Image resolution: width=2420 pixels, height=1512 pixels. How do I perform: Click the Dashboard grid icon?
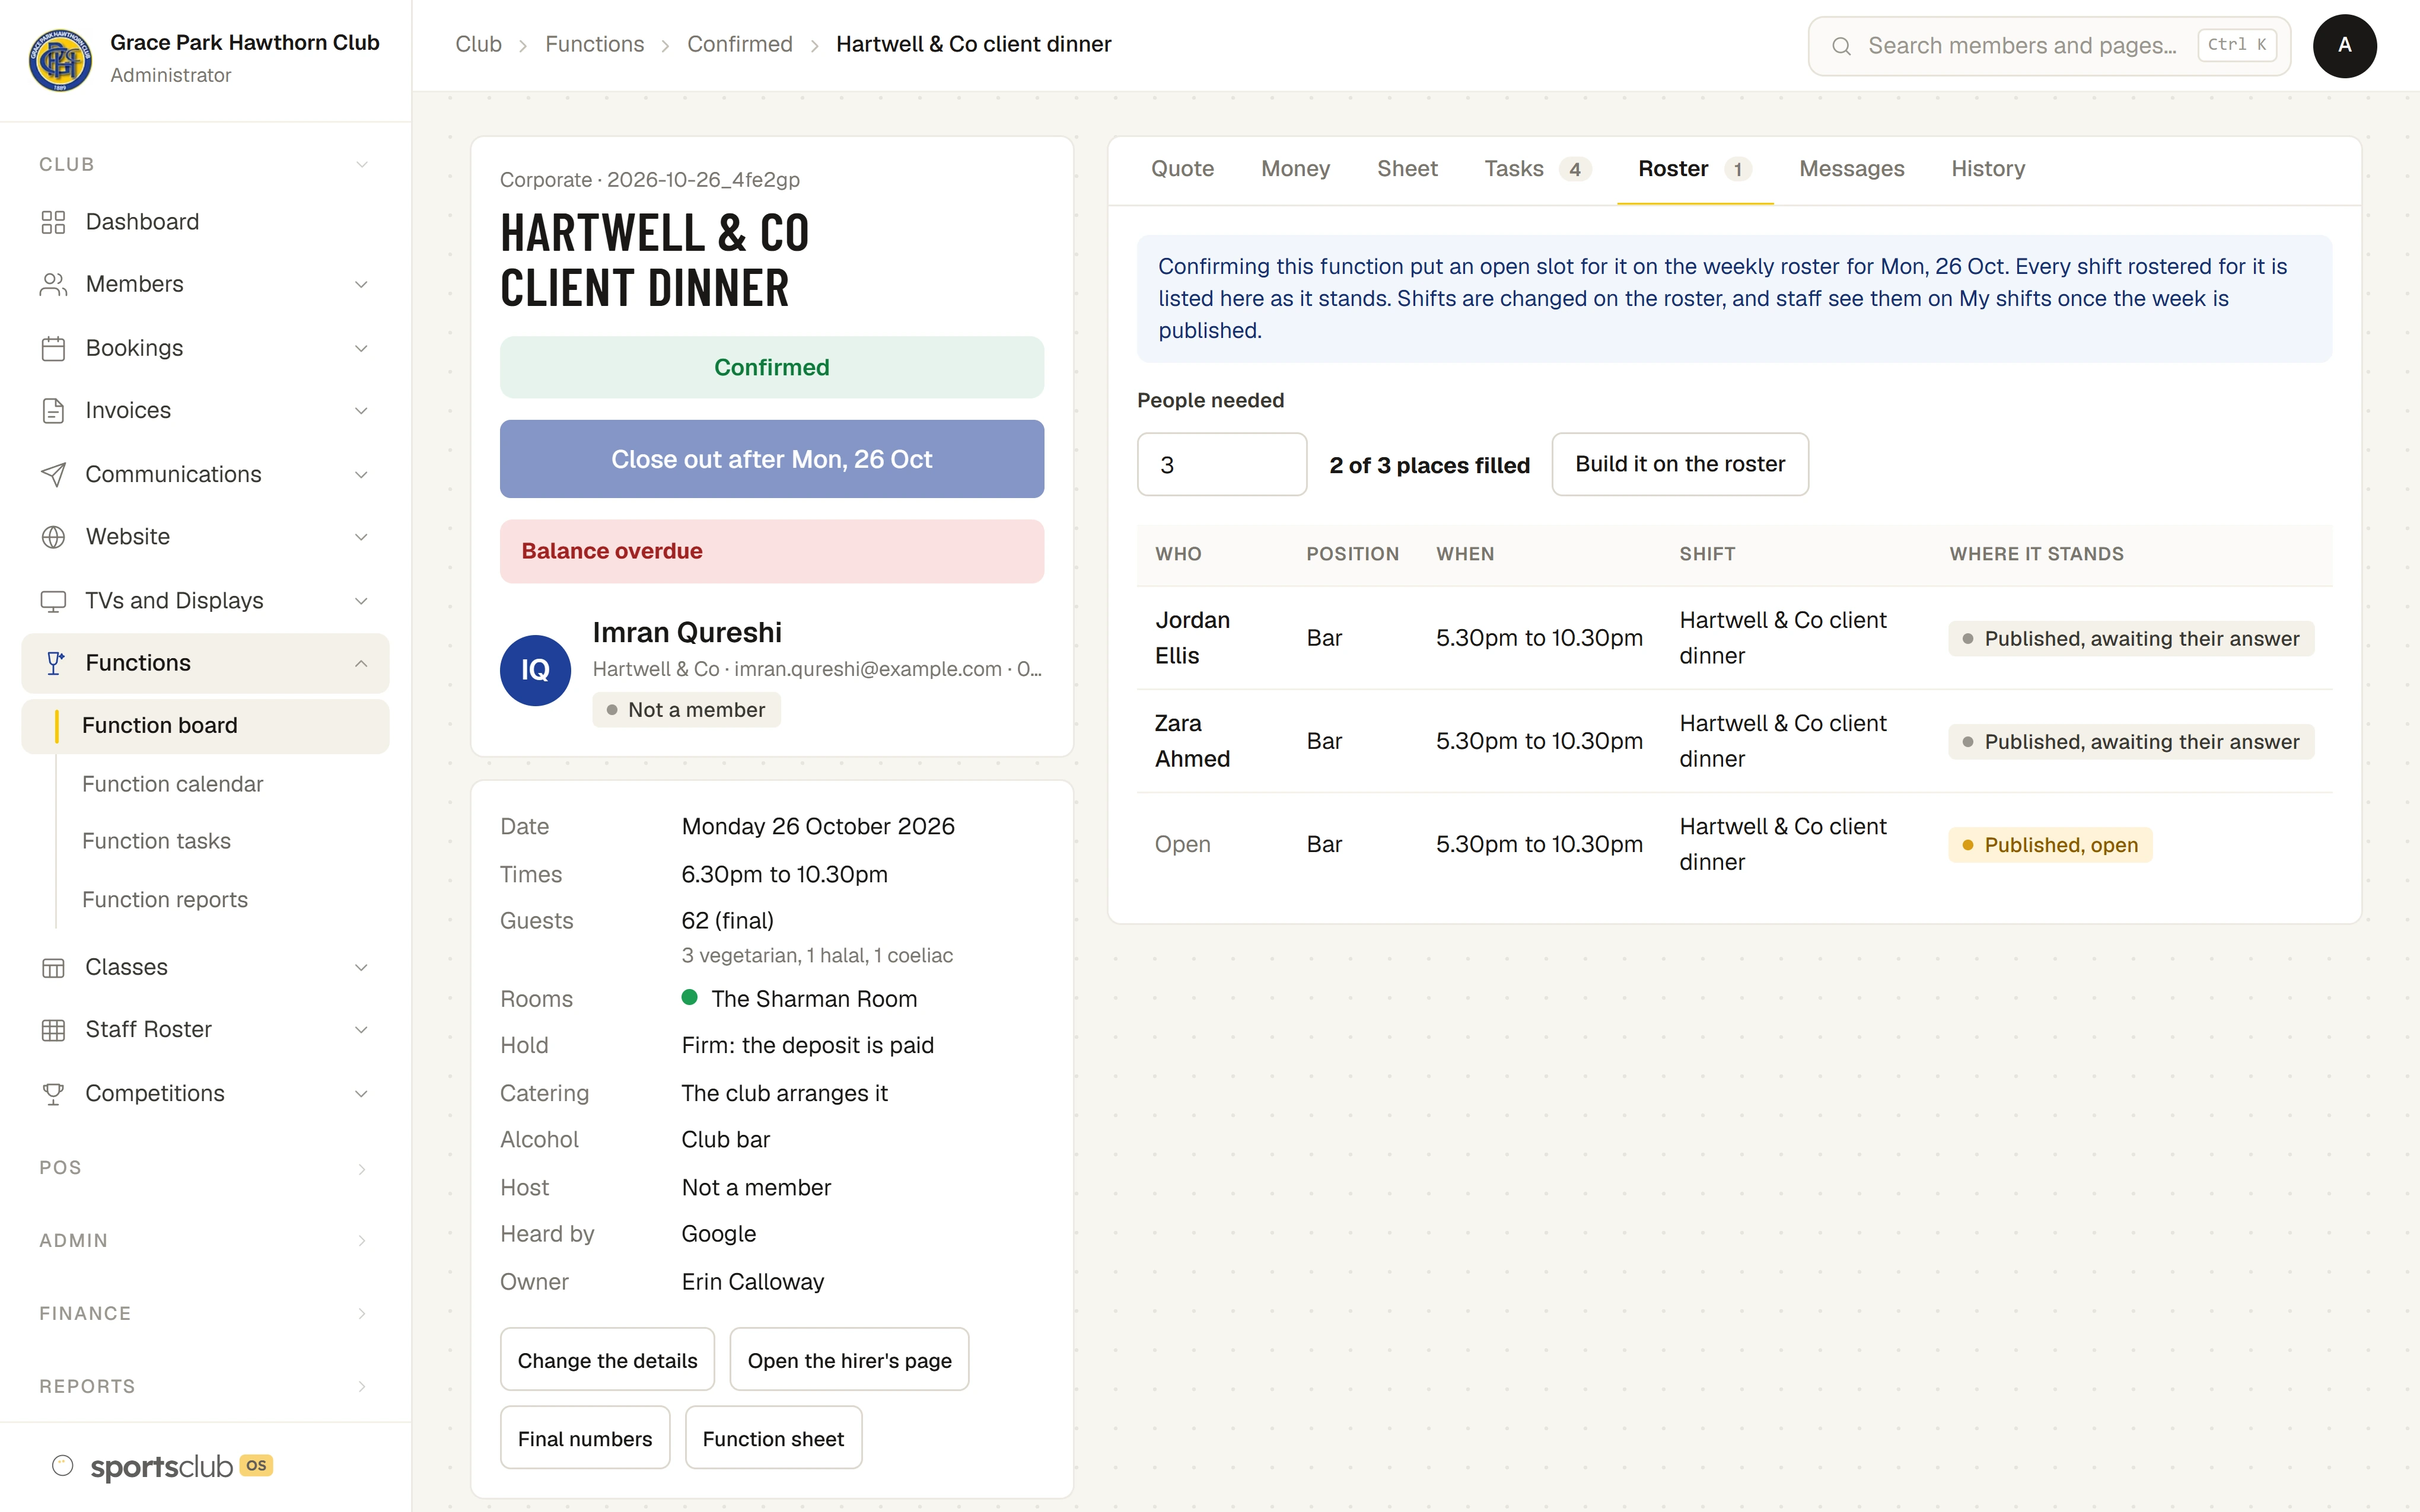point(53,222)
